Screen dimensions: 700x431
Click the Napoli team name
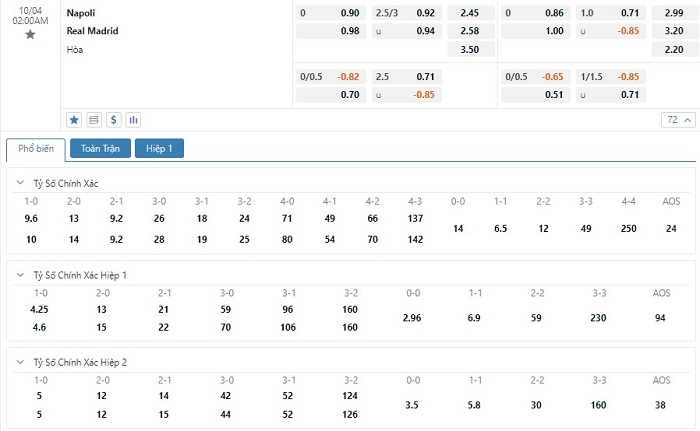pyautogui.click(x=82, y=13)
